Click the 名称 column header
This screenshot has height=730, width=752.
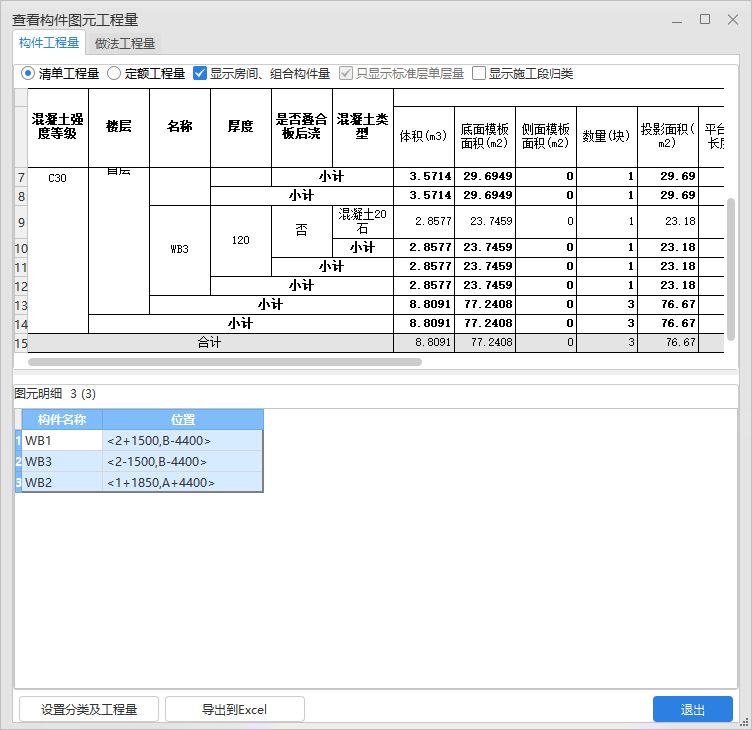pyautogui.click(x=180, y=128)
